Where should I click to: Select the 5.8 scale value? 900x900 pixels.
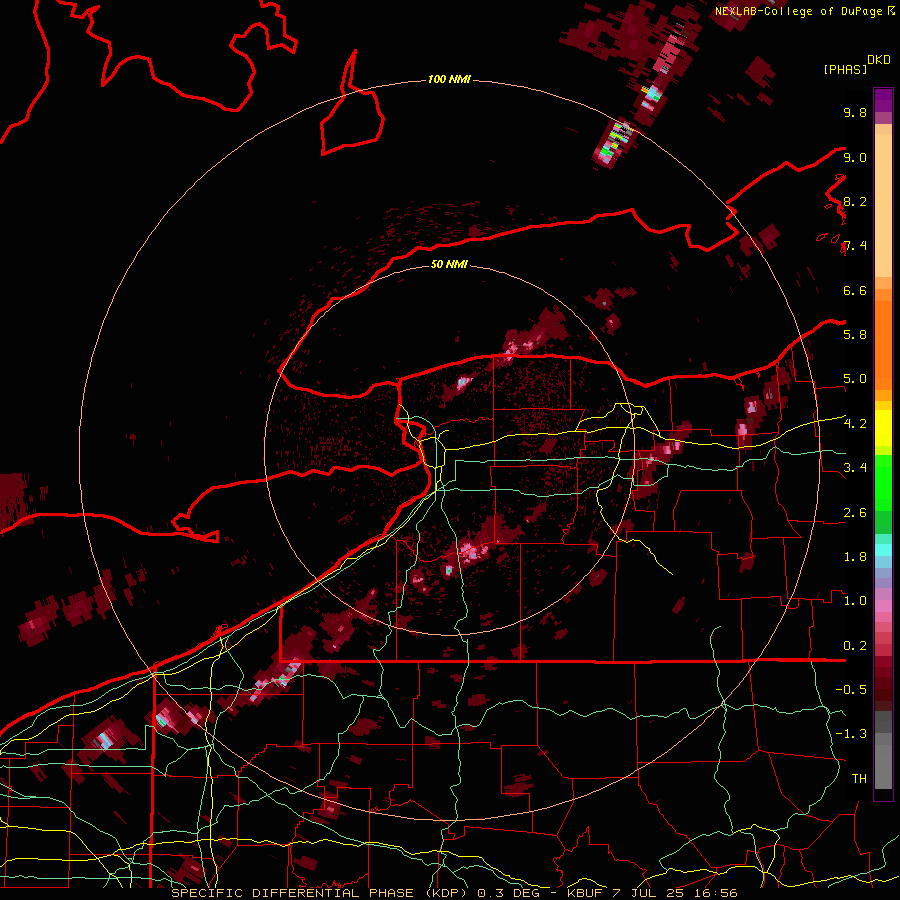855,335
